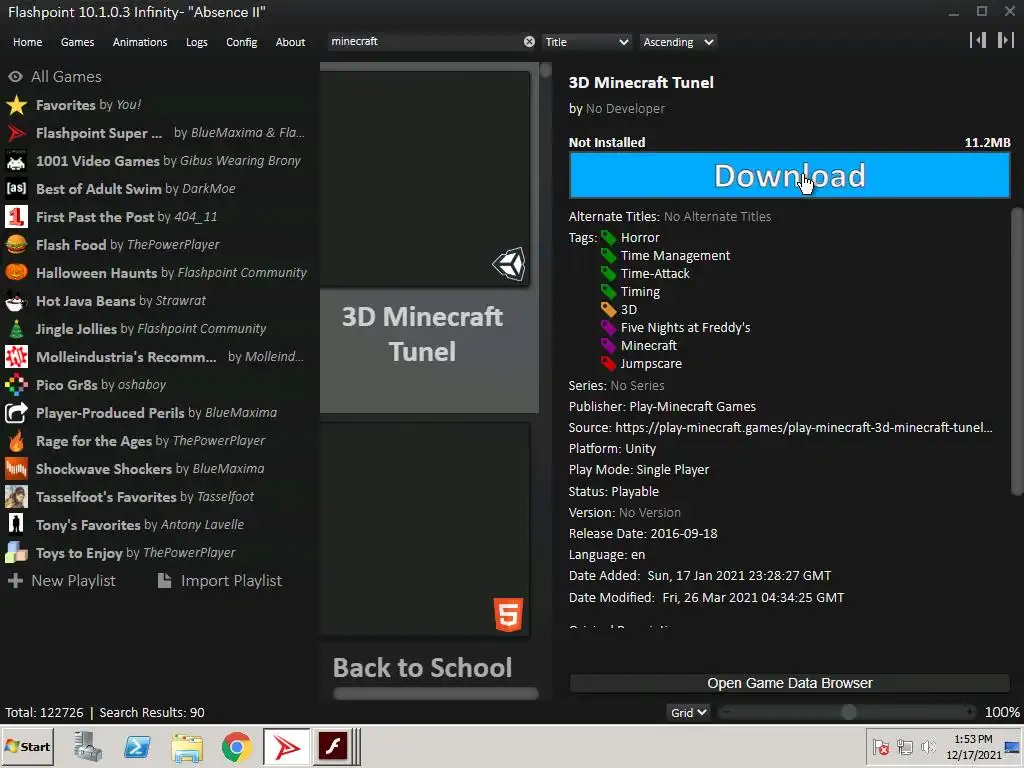Click the Horror tag icon
Image resolution: width=1024 pixels, height=768 pixels.
point(609,238)
